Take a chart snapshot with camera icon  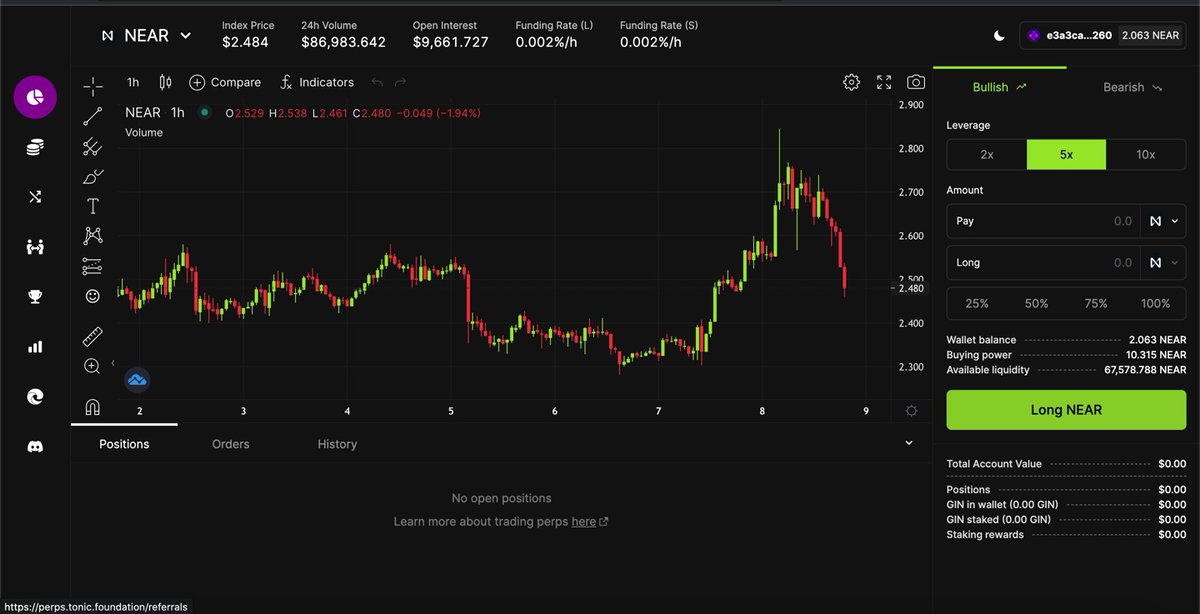click(916, 82)
